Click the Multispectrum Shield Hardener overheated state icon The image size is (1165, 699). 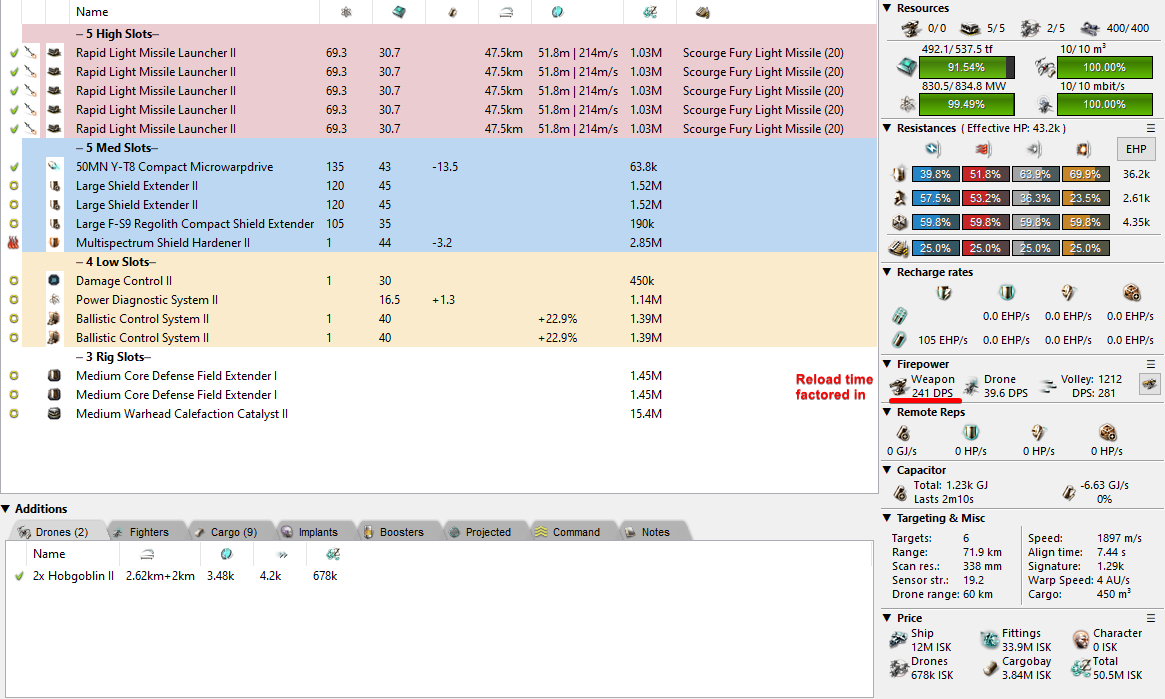click(x=14, y=243)
